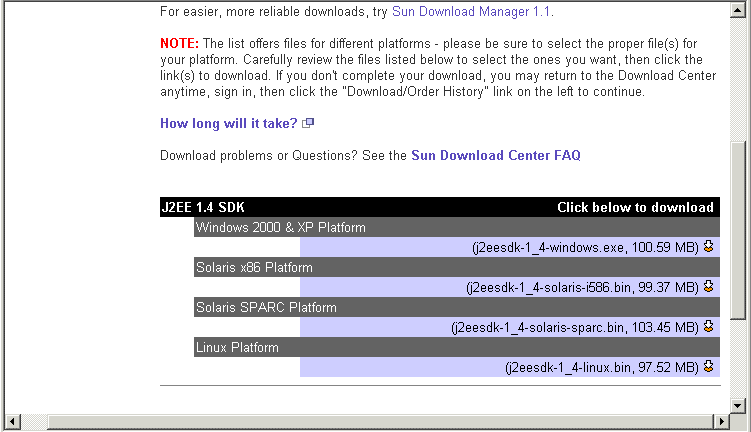Click the download icon for j2eesdk-1_4-linux.bin
Screen dimensions: 751x432
[x=708, y=367]
